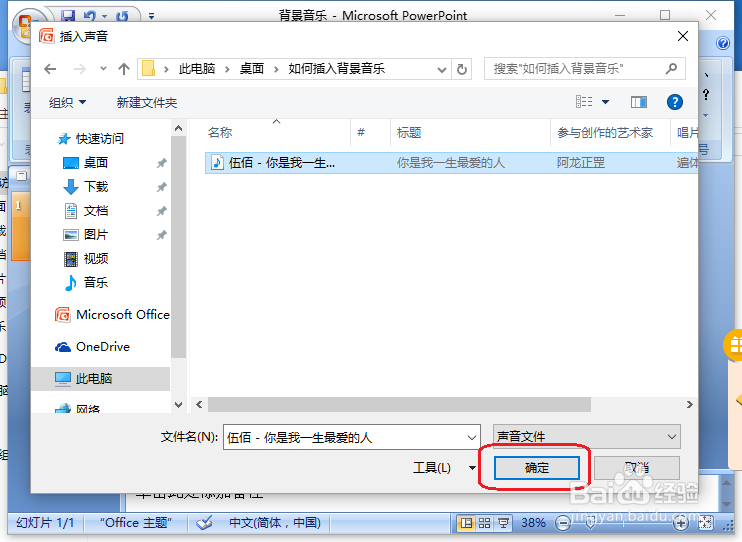Open recent locations dropdown chevron
742x542 pixels.
103,69
